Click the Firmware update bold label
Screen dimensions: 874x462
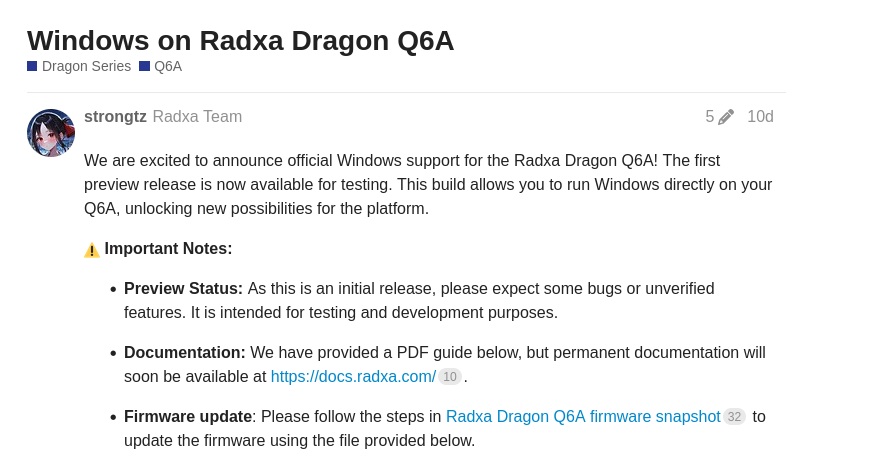pyautogui.click(x=188, y=417)
